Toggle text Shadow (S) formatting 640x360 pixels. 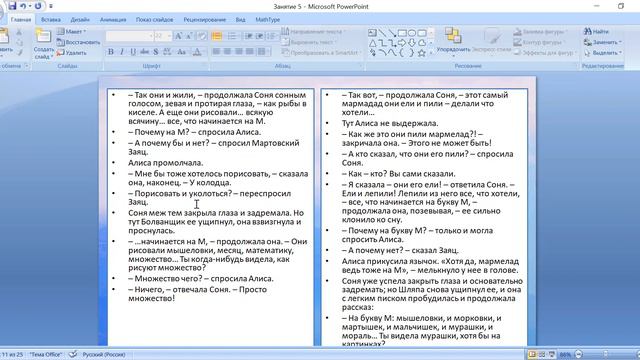tap(156, 52)
